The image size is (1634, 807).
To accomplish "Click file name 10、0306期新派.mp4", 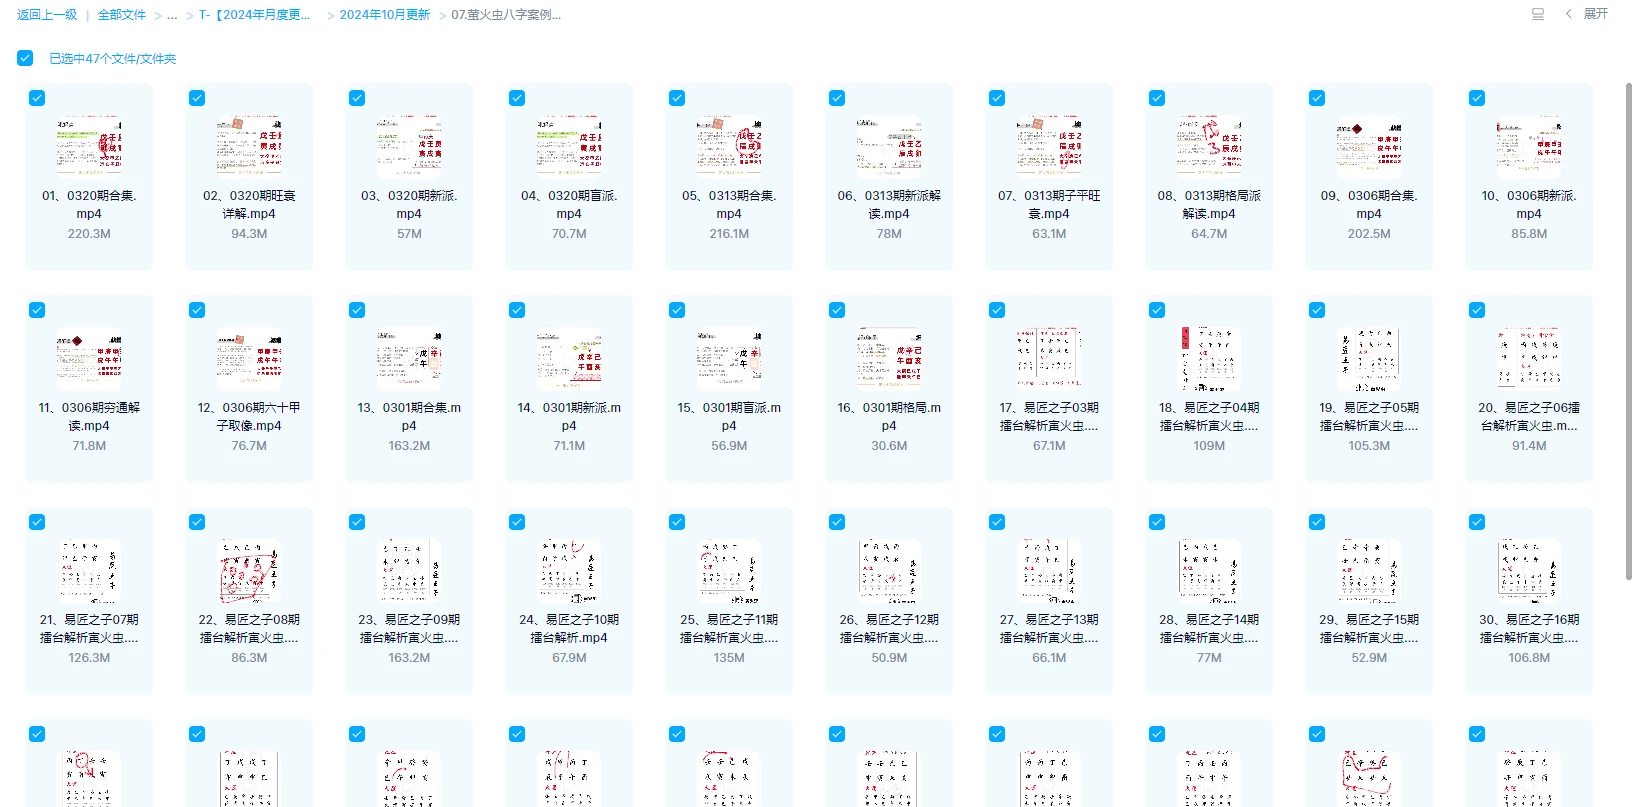I will tap(1529, 205).
